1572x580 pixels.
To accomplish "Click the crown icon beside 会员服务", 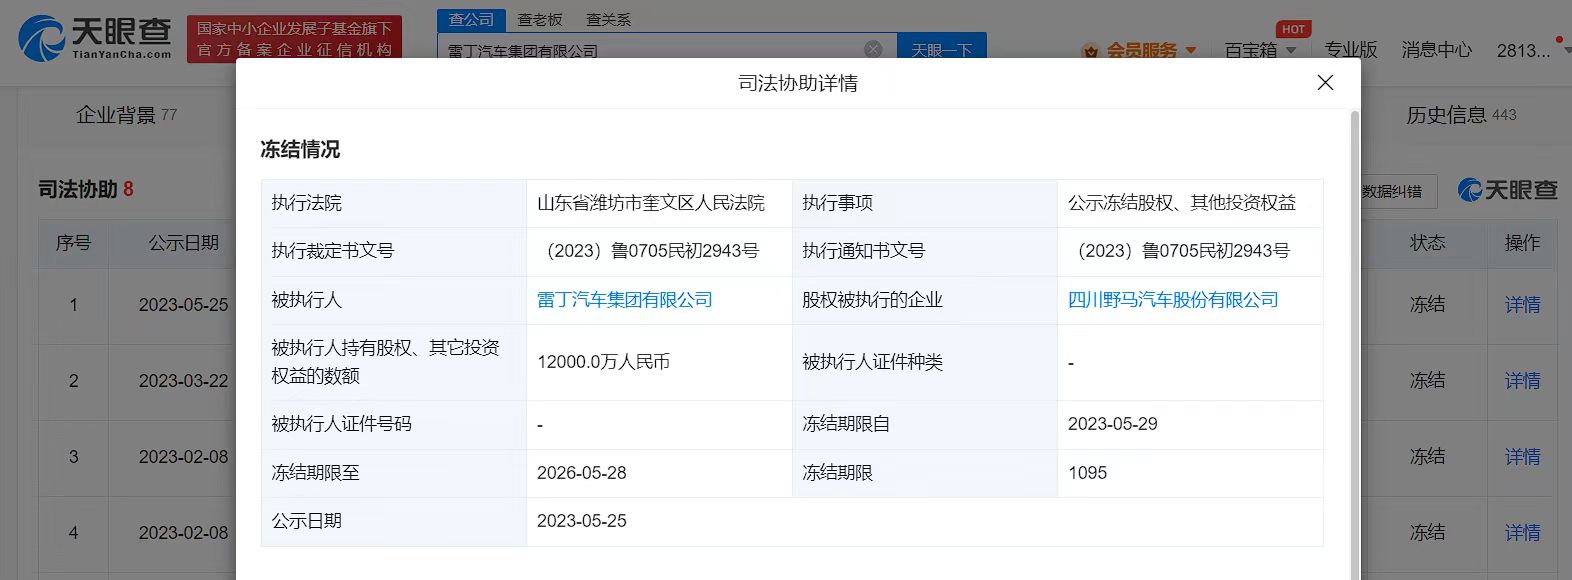I will [1090, 50].
